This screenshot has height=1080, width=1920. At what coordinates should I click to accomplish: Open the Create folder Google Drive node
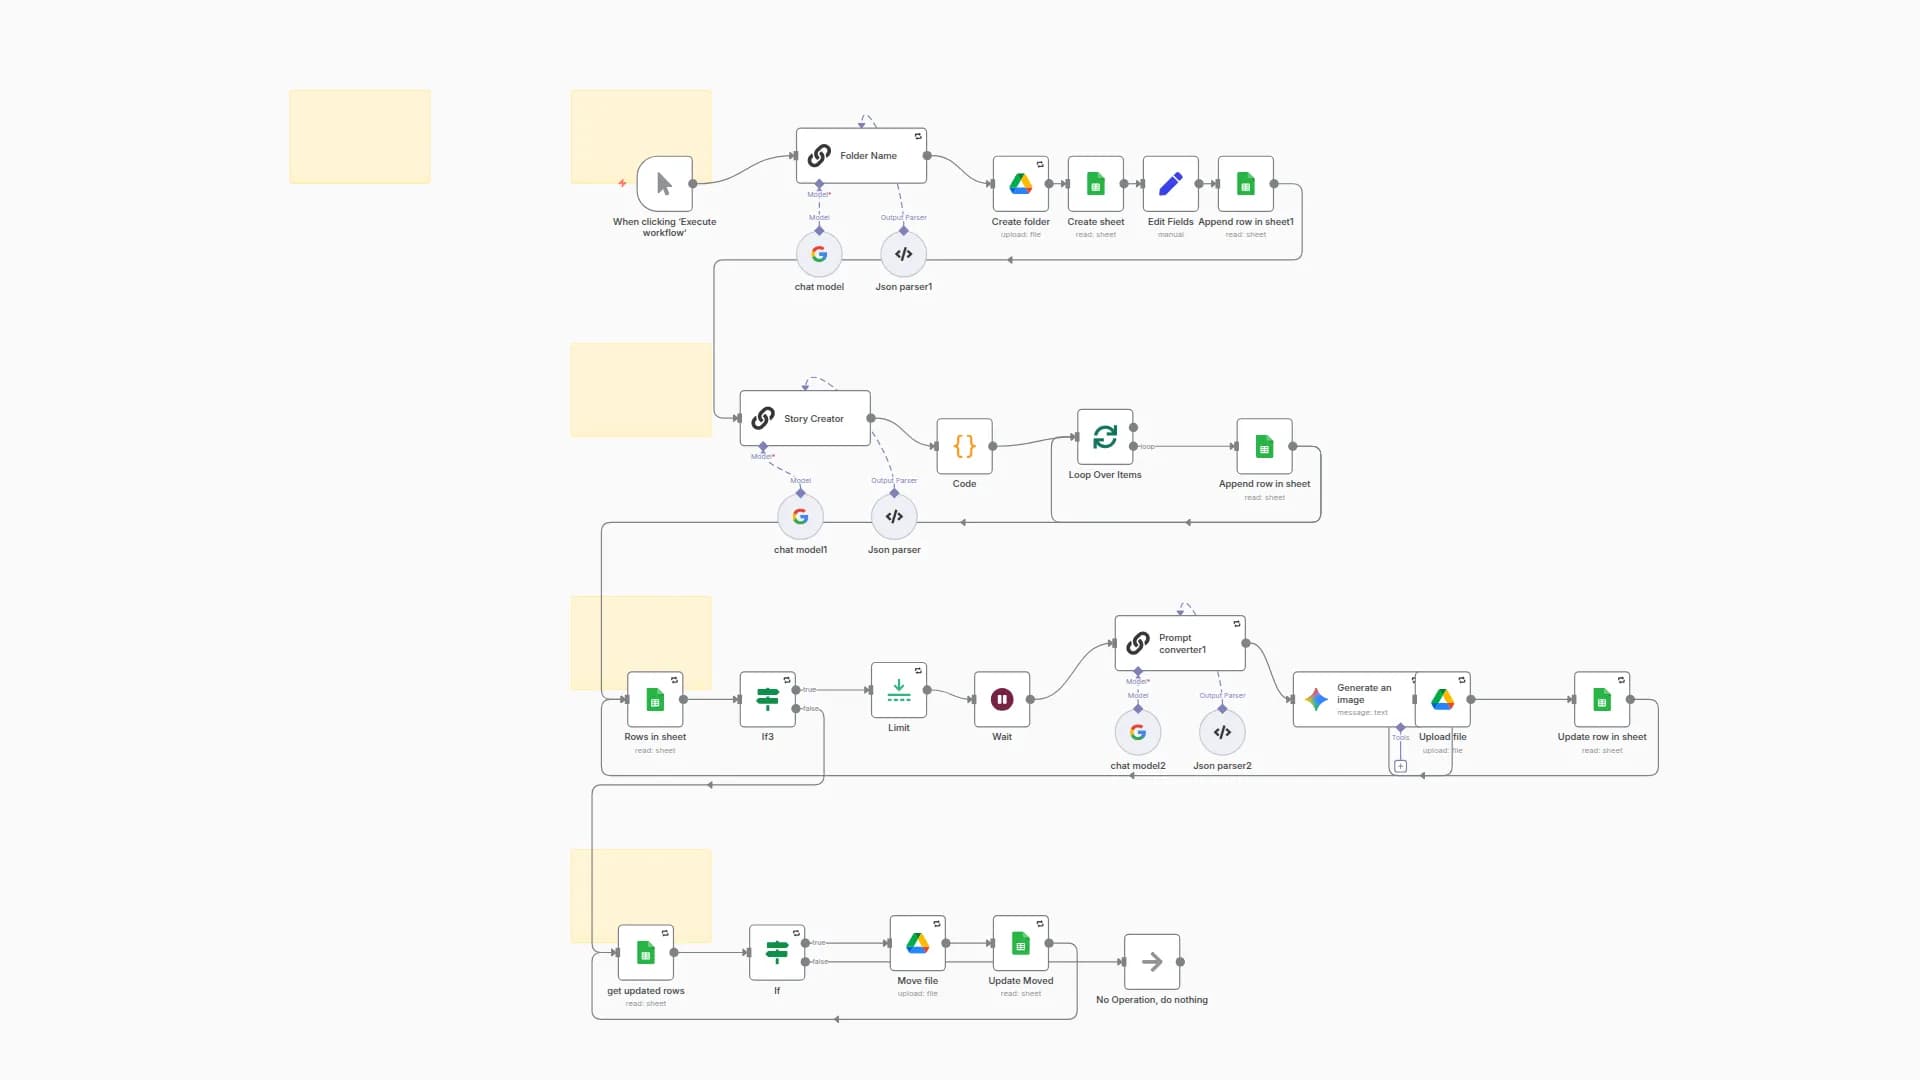pyautogui.click(x=1020, y=185)
